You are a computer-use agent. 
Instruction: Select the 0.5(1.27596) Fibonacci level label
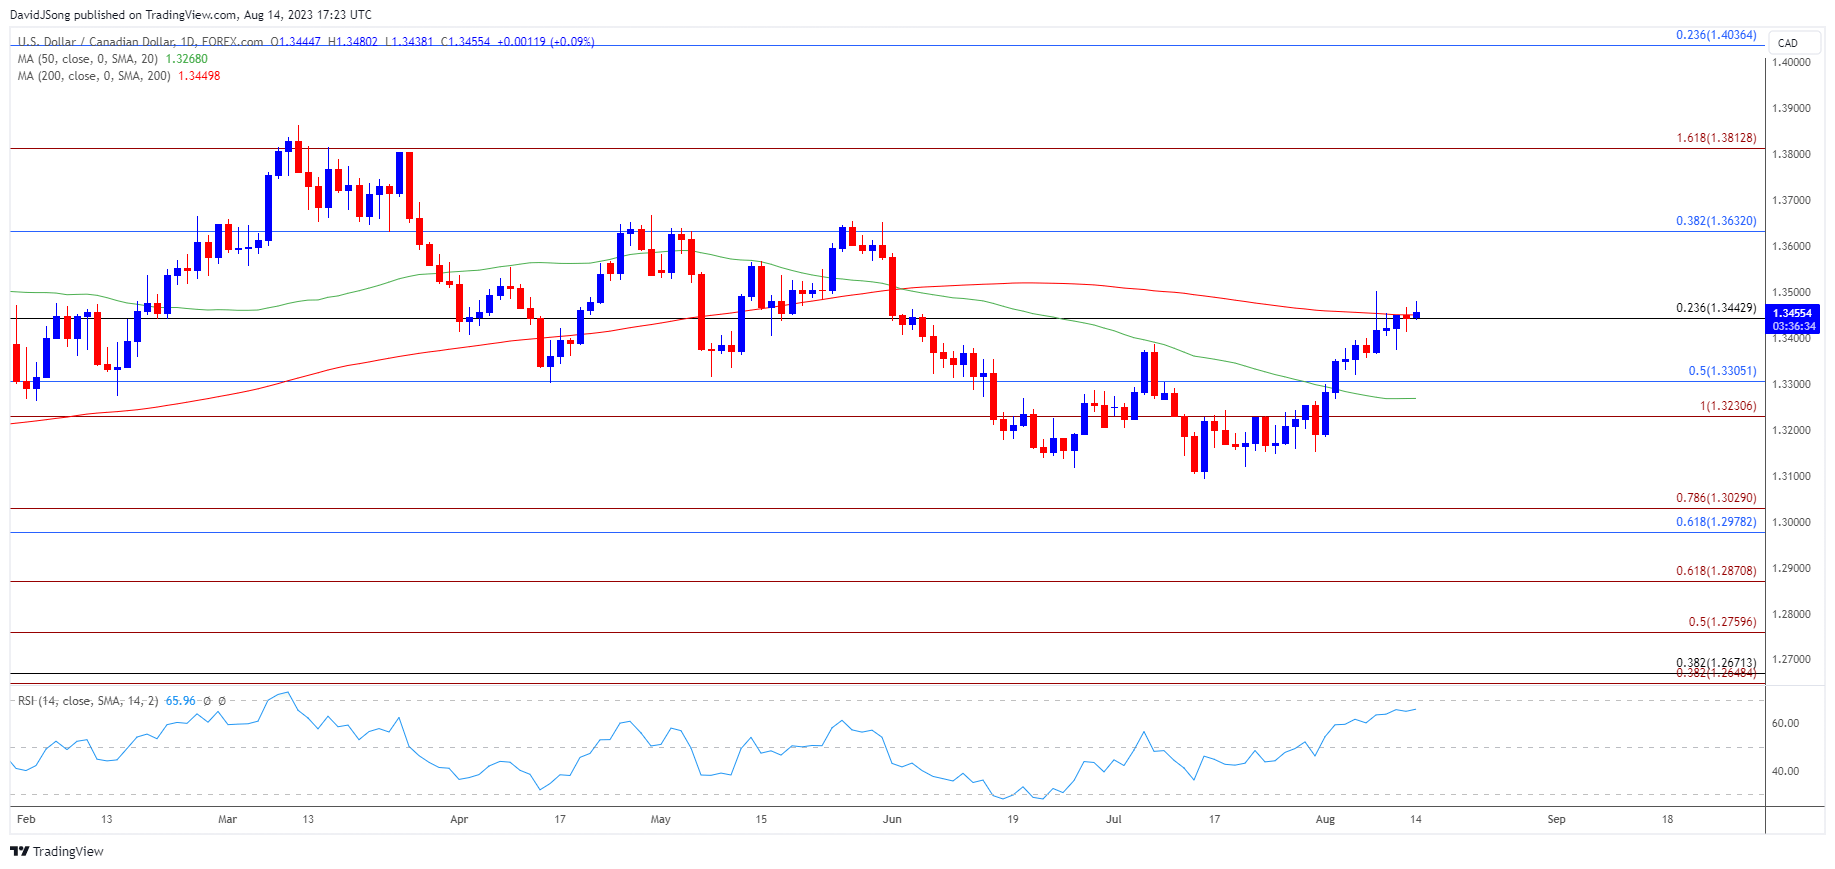coord(1722,622)
